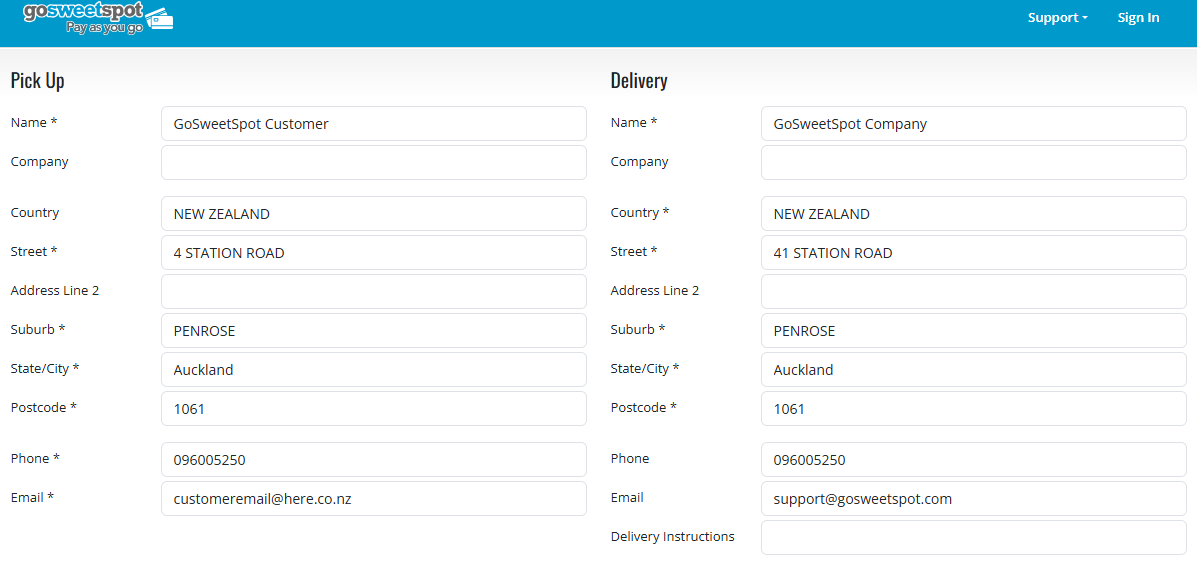
Task: Edit the Delivery State/City field
Action: coord(974,369)
